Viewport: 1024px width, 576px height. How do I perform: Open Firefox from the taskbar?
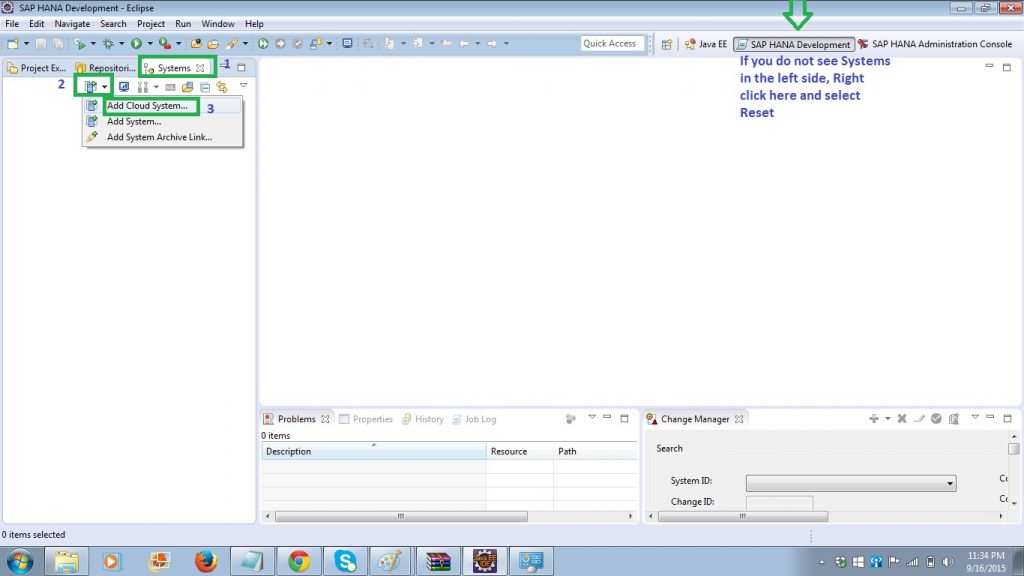click(x=205, y=561)
